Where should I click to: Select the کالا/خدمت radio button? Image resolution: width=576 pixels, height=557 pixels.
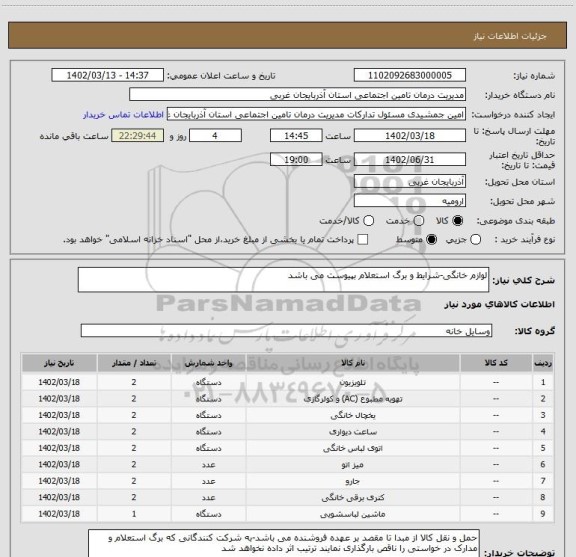[x=368, y=221]
